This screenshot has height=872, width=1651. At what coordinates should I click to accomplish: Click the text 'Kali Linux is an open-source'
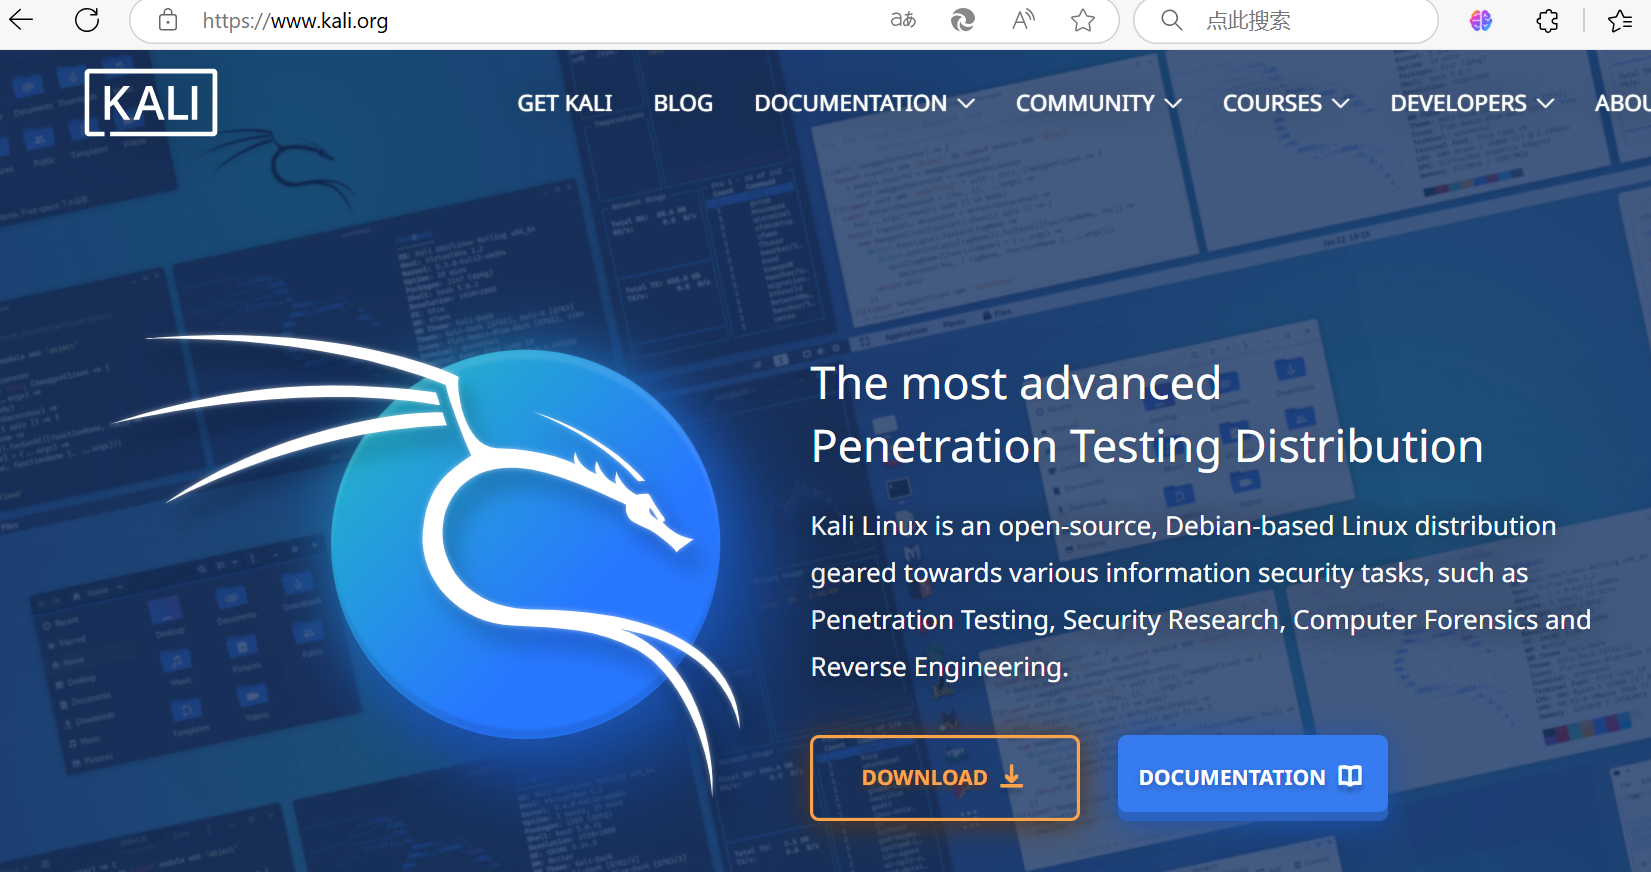click(983, 526)
